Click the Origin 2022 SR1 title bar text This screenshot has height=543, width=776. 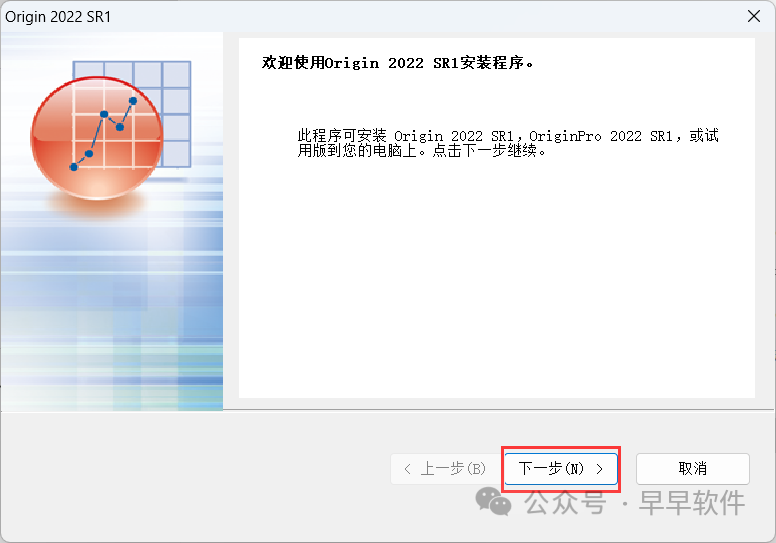[x=58, y=17]
